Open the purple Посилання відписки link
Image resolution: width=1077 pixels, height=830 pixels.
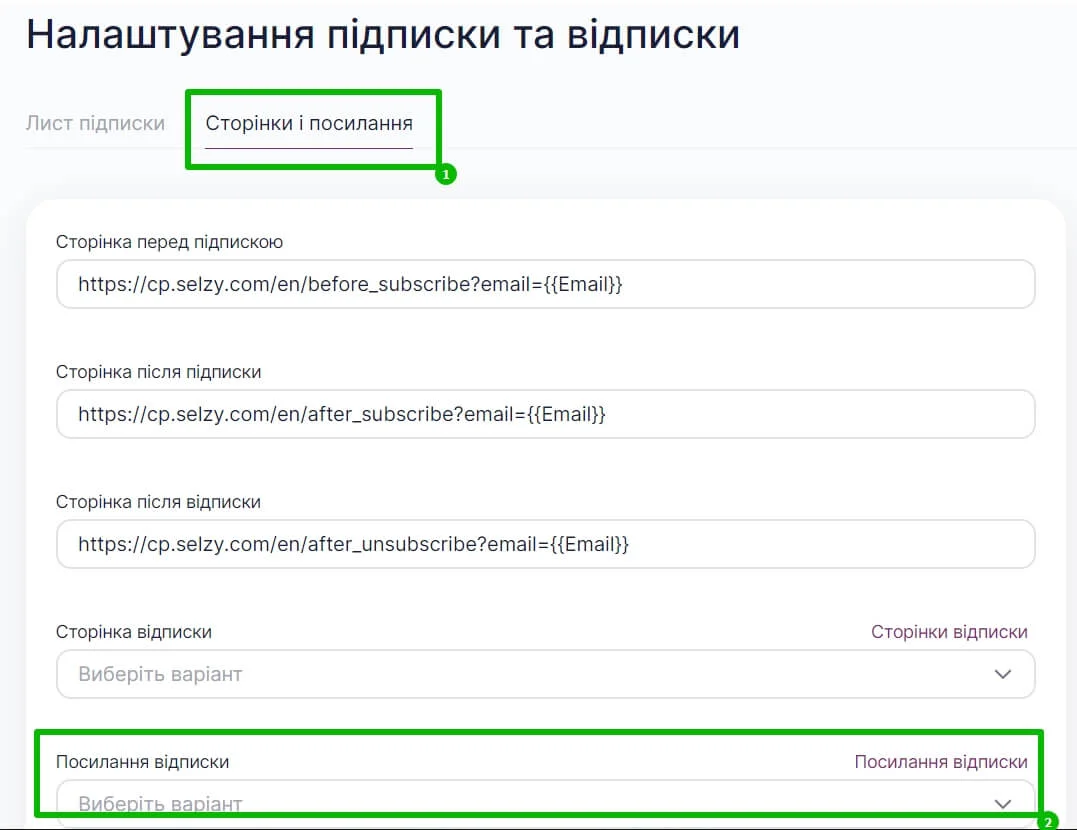pyautogui.click(x=941, y=761)
